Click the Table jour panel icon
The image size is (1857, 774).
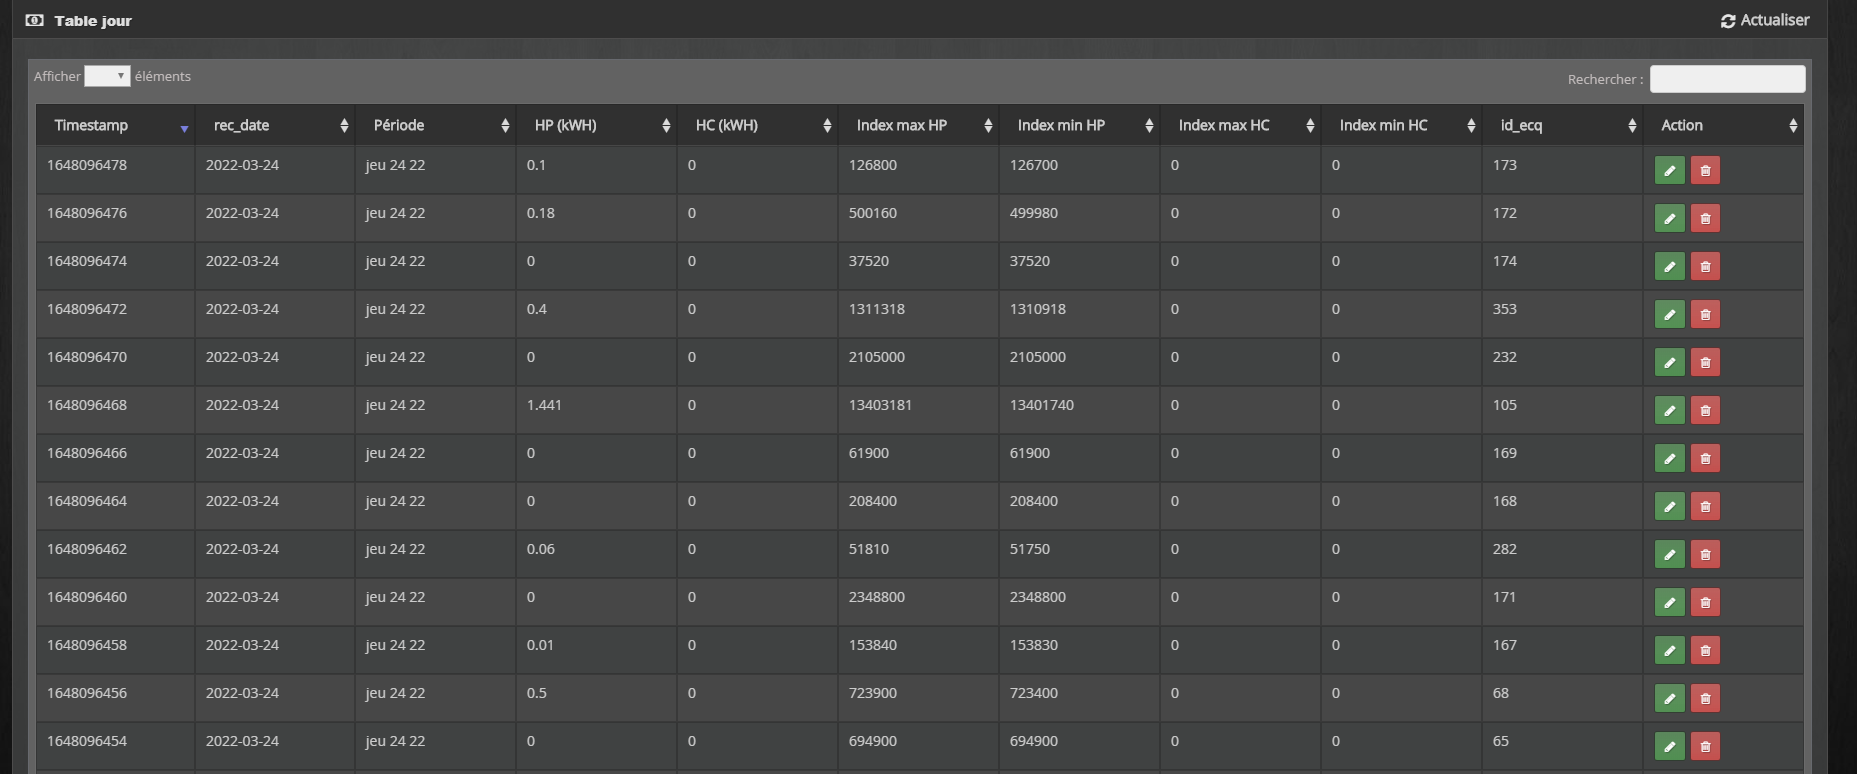35,20
